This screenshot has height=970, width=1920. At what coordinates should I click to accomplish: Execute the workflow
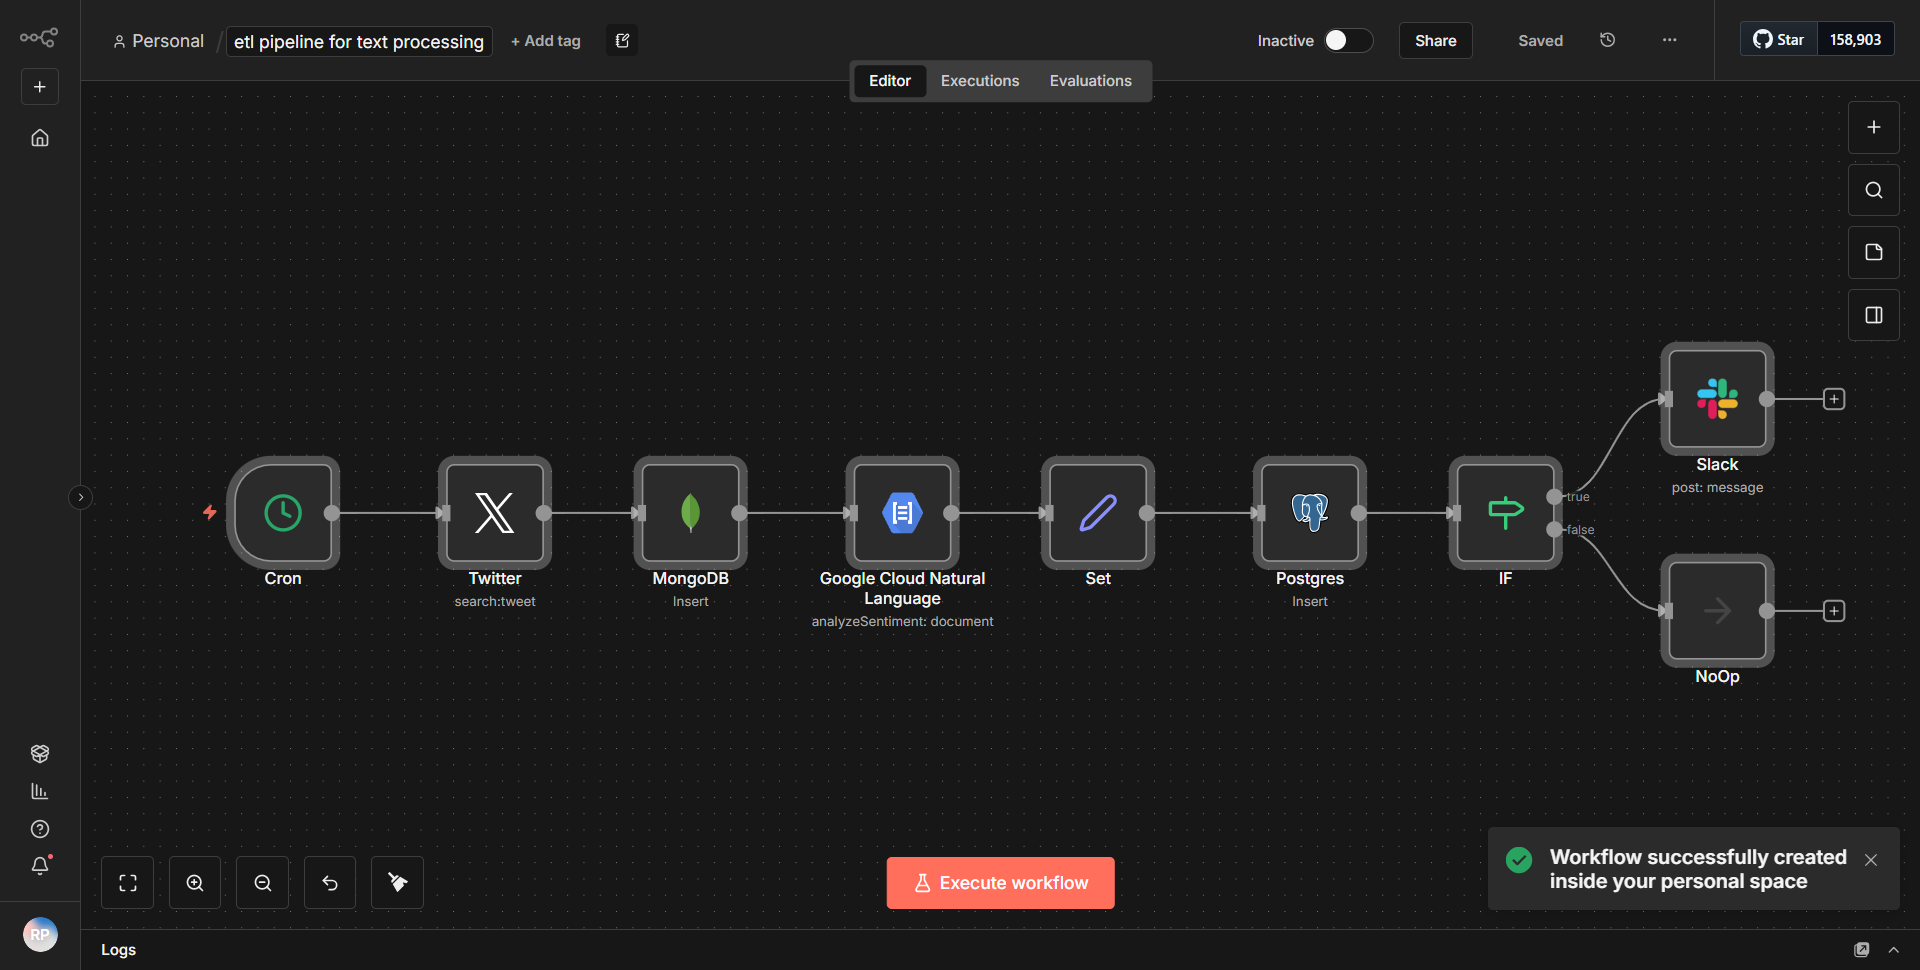(1000, 882)
